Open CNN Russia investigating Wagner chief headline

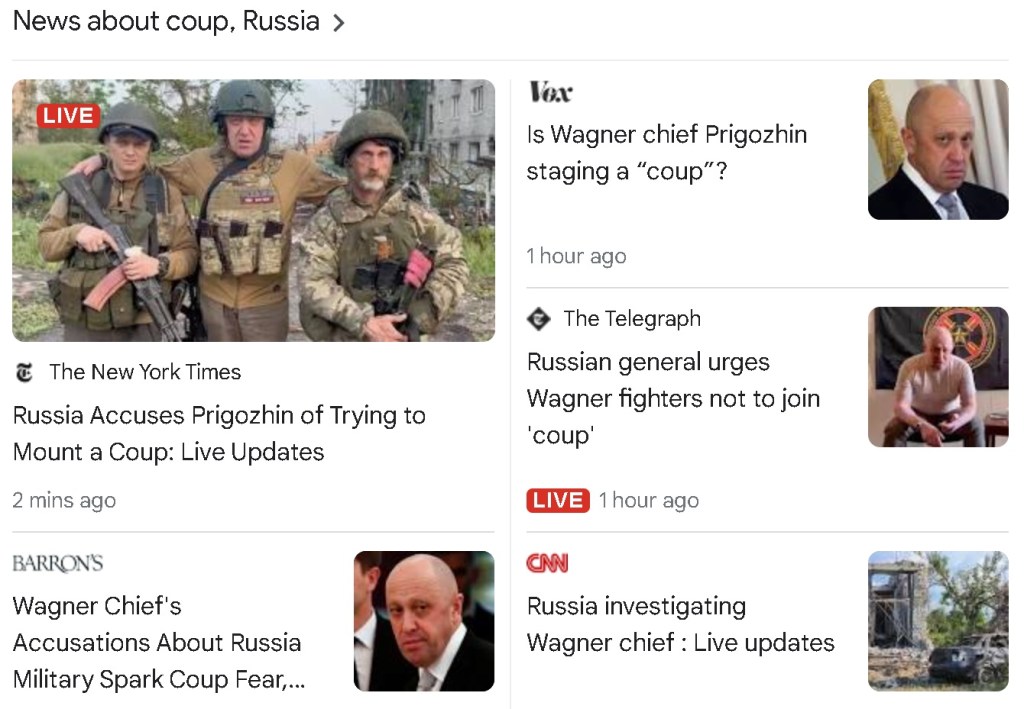point(680,624)
